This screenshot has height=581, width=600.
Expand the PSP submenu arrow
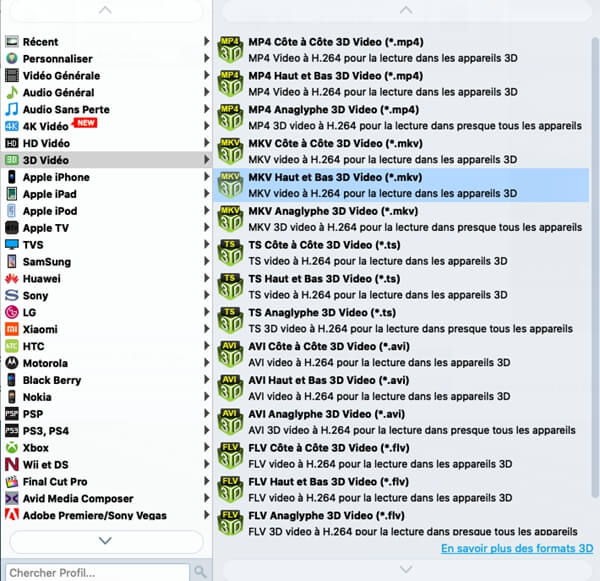206,413
